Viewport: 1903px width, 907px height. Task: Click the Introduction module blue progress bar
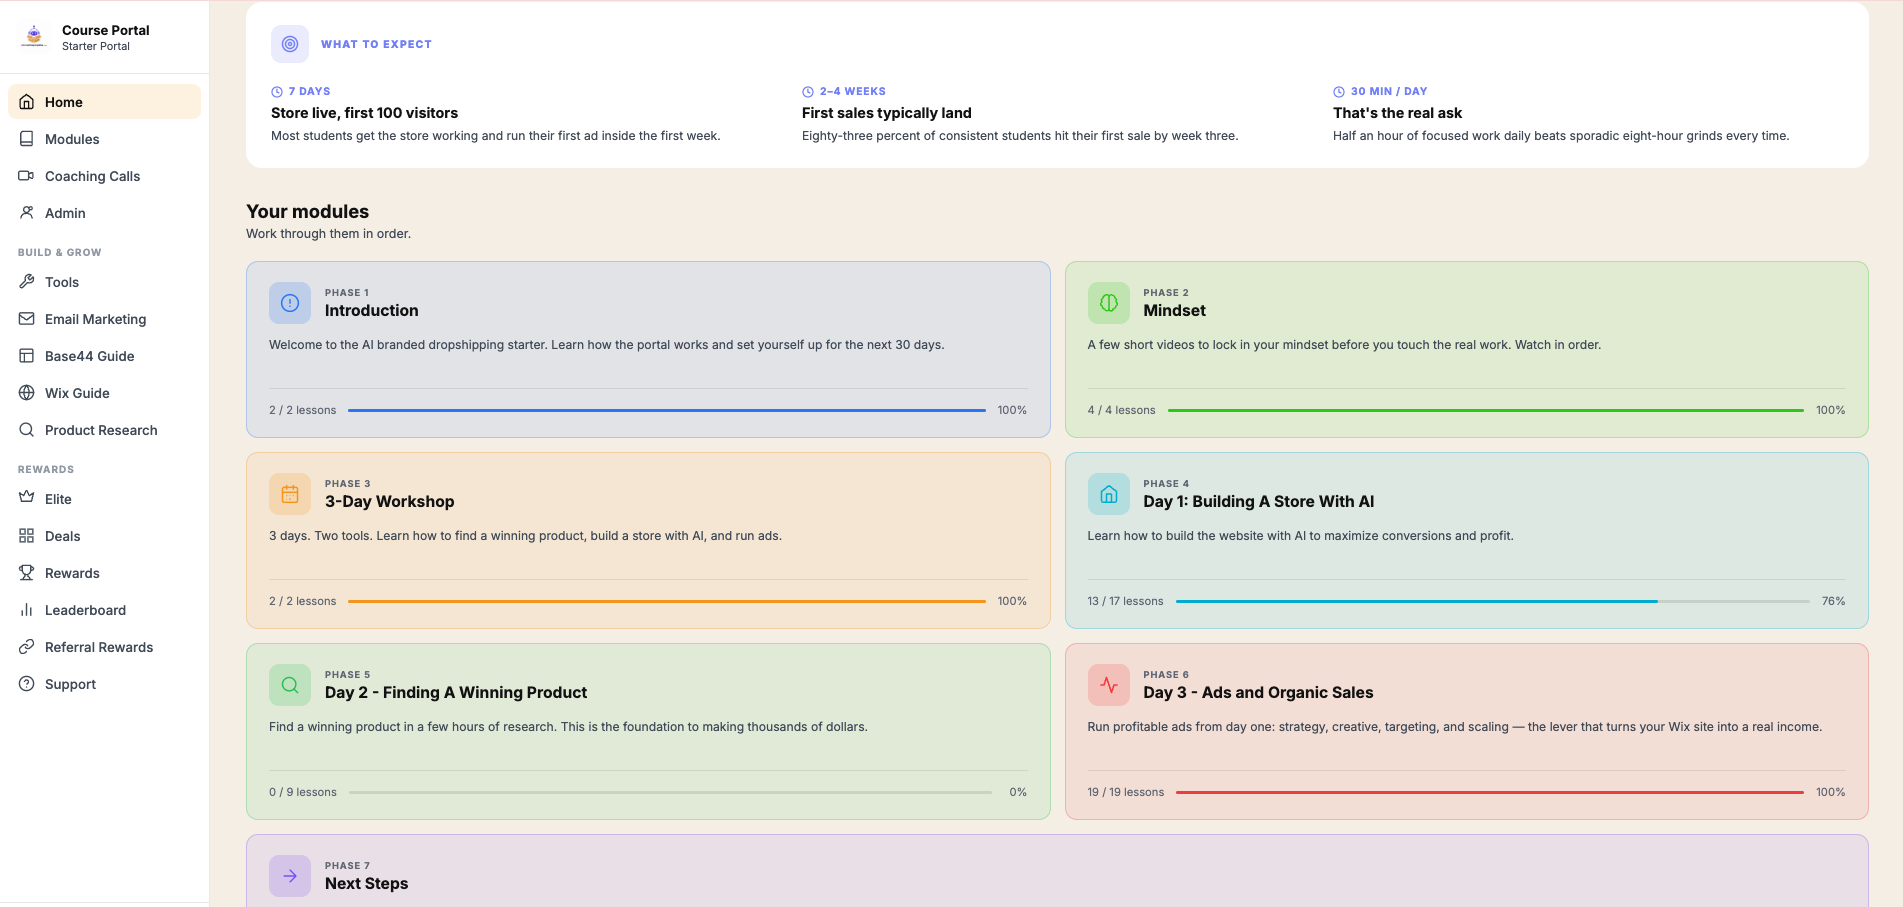[667, 410]
